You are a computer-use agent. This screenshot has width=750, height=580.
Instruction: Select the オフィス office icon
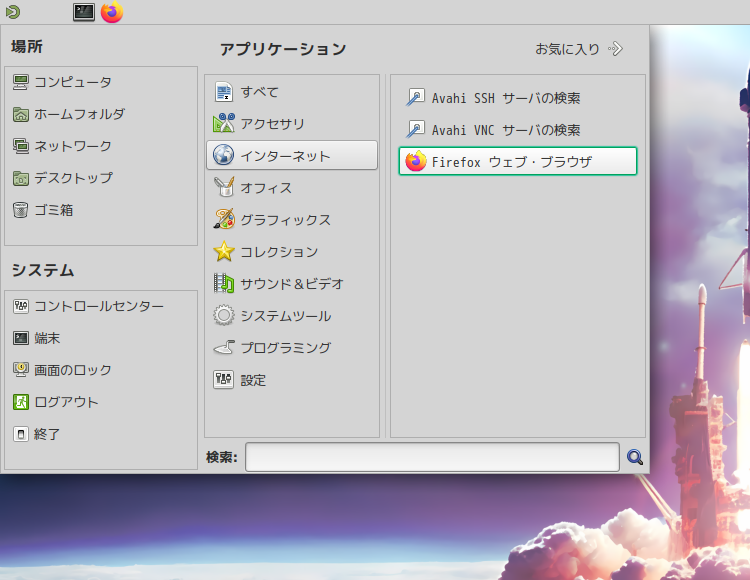click(223, 187)
